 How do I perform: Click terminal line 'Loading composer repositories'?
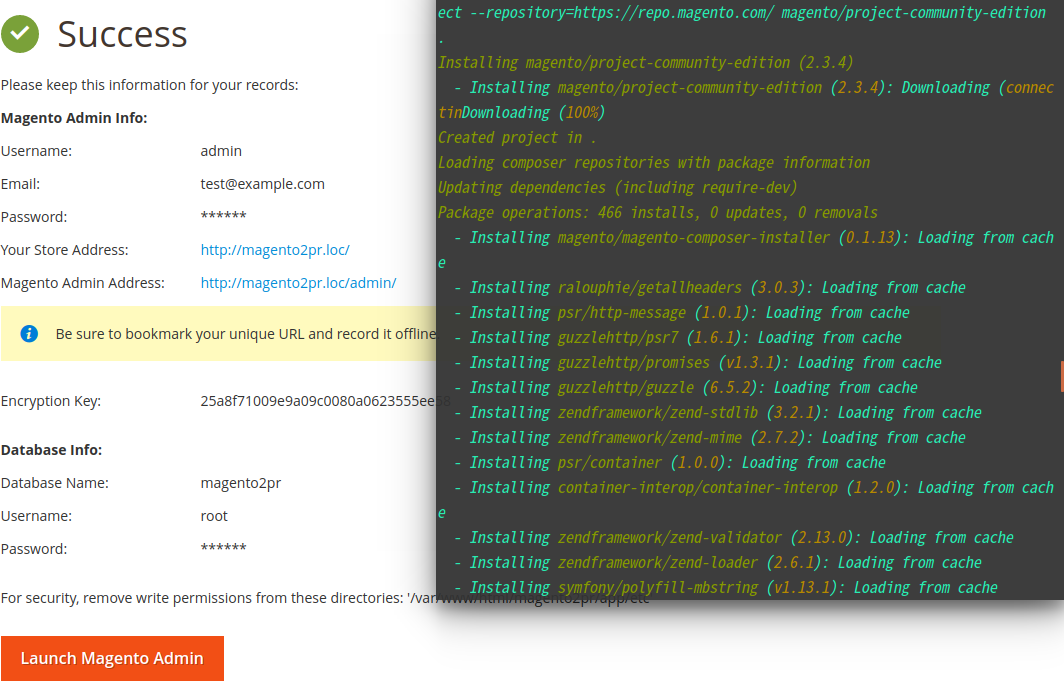click(x=654, y=163)
